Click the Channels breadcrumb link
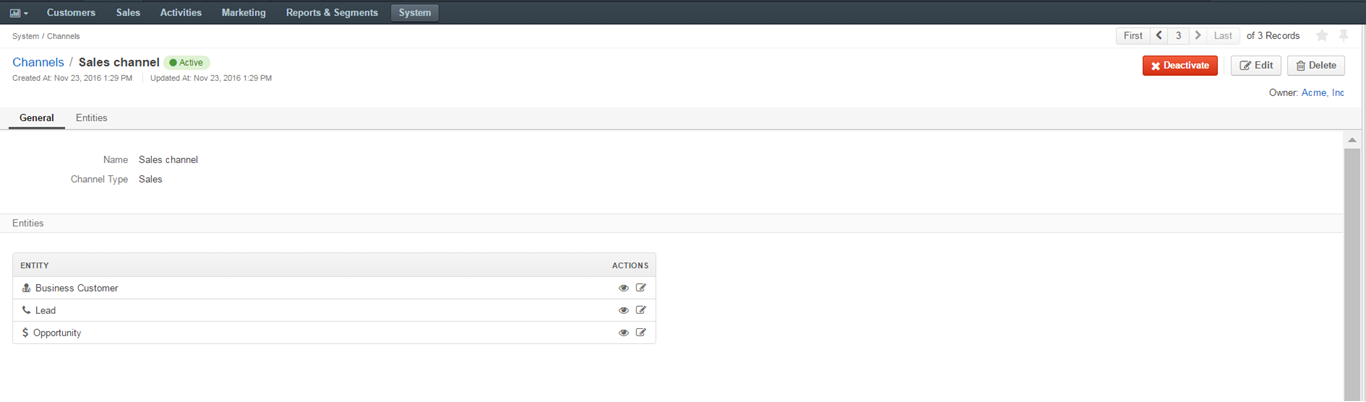The image size is (1366, 402). coord(38,62)
